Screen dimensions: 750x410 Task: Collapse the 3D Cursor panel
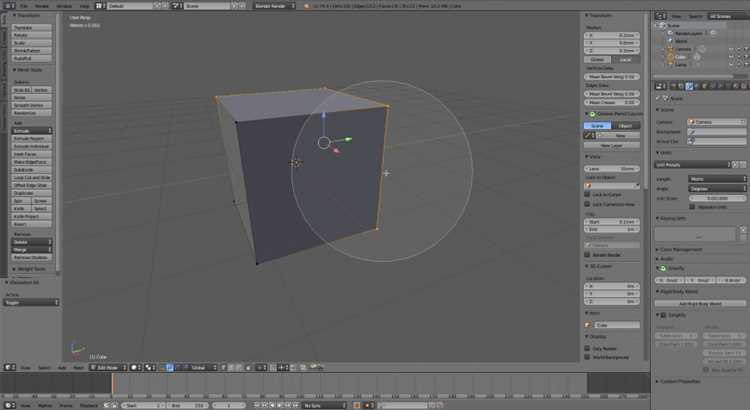pos(598,266)
